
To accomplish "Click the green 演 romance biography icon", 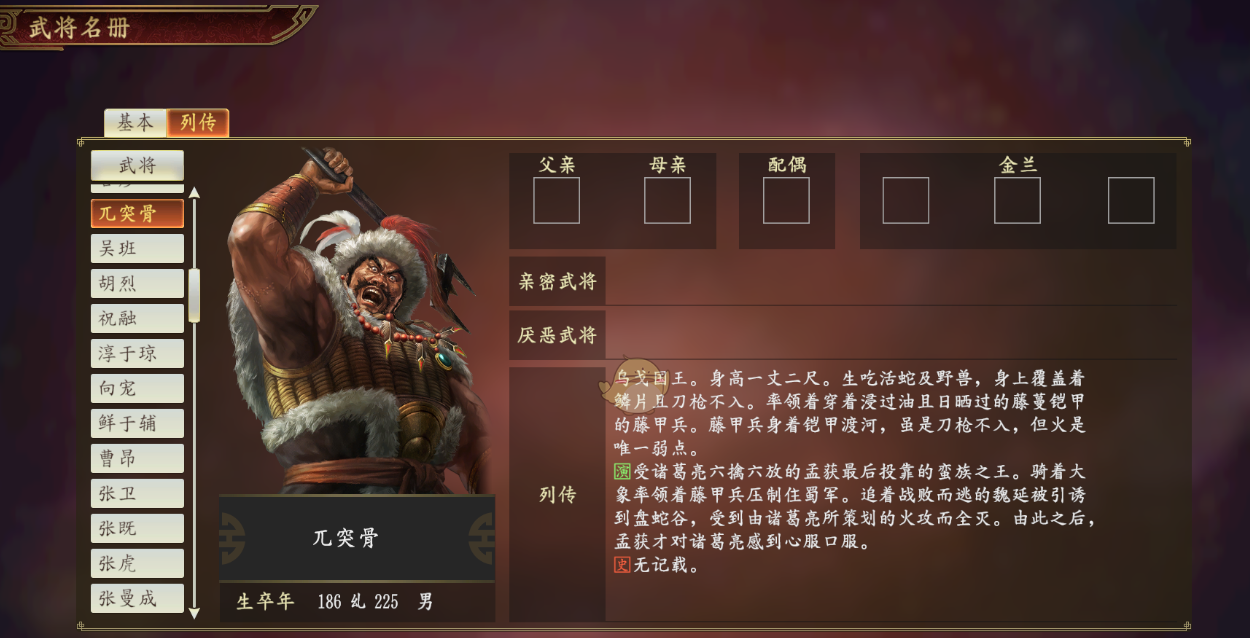I will 622,472.
